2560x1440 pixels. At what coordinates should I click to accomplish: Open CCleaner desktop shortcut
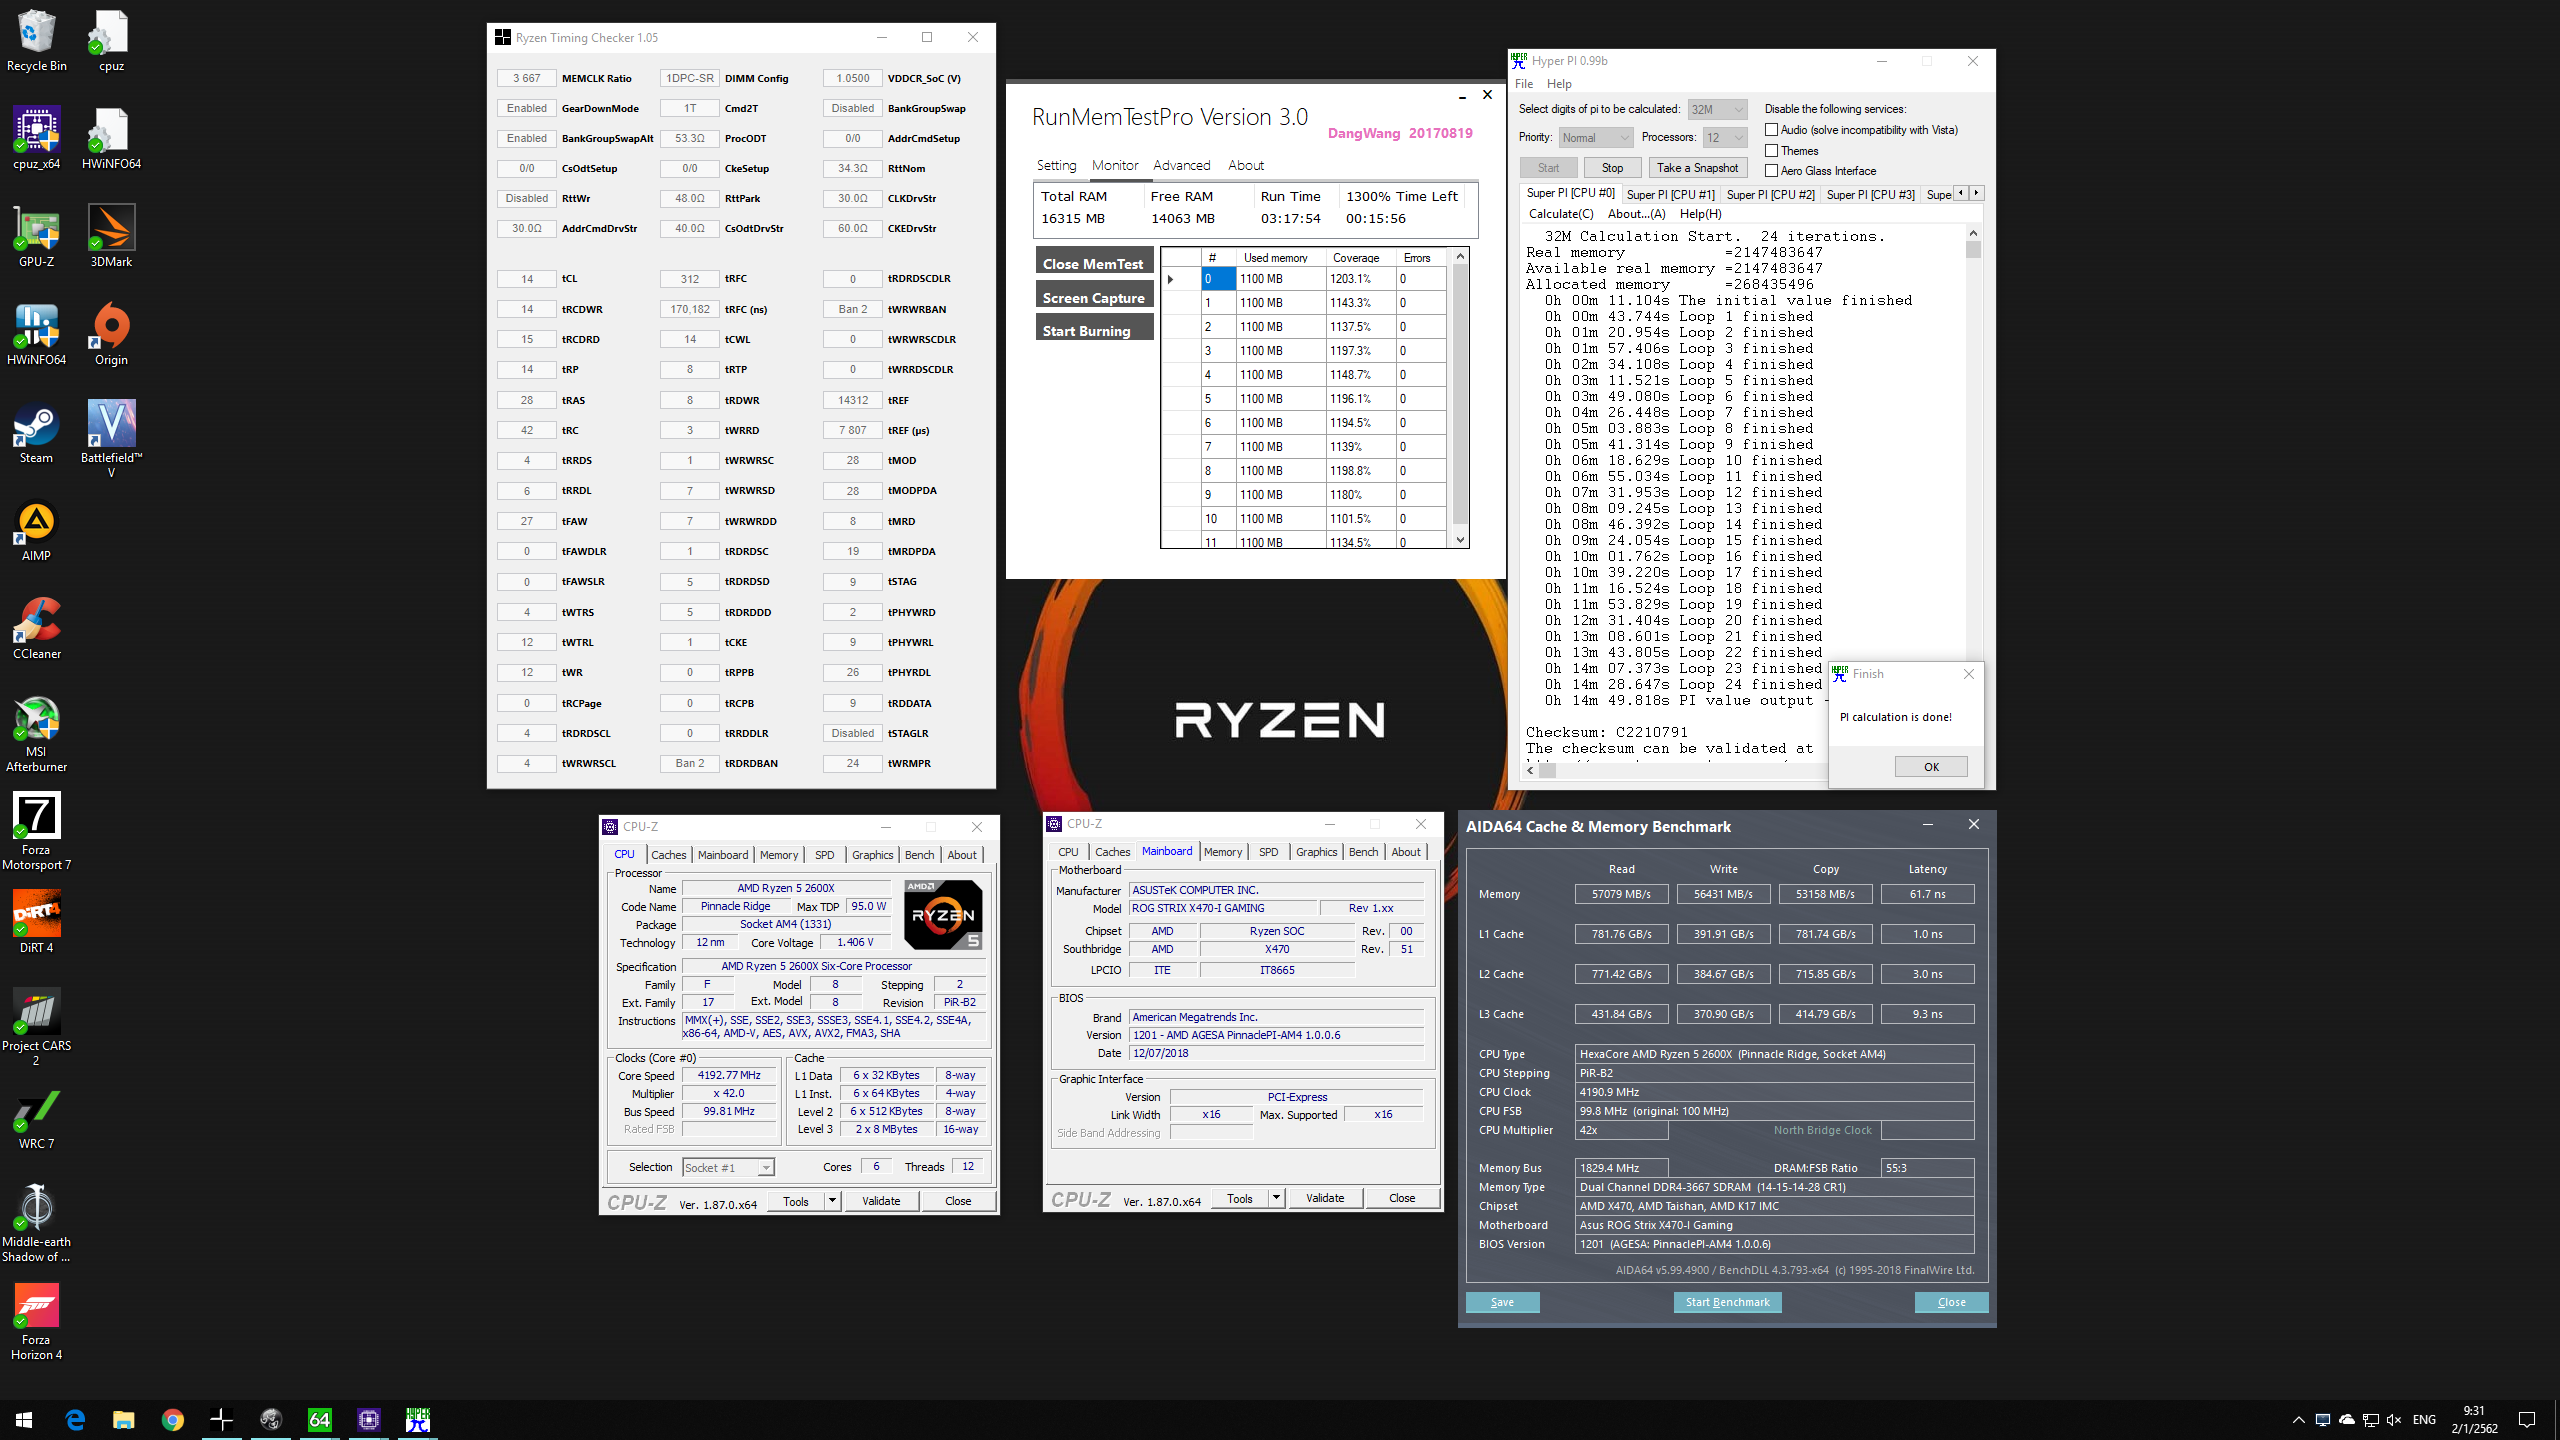(36, 628)
